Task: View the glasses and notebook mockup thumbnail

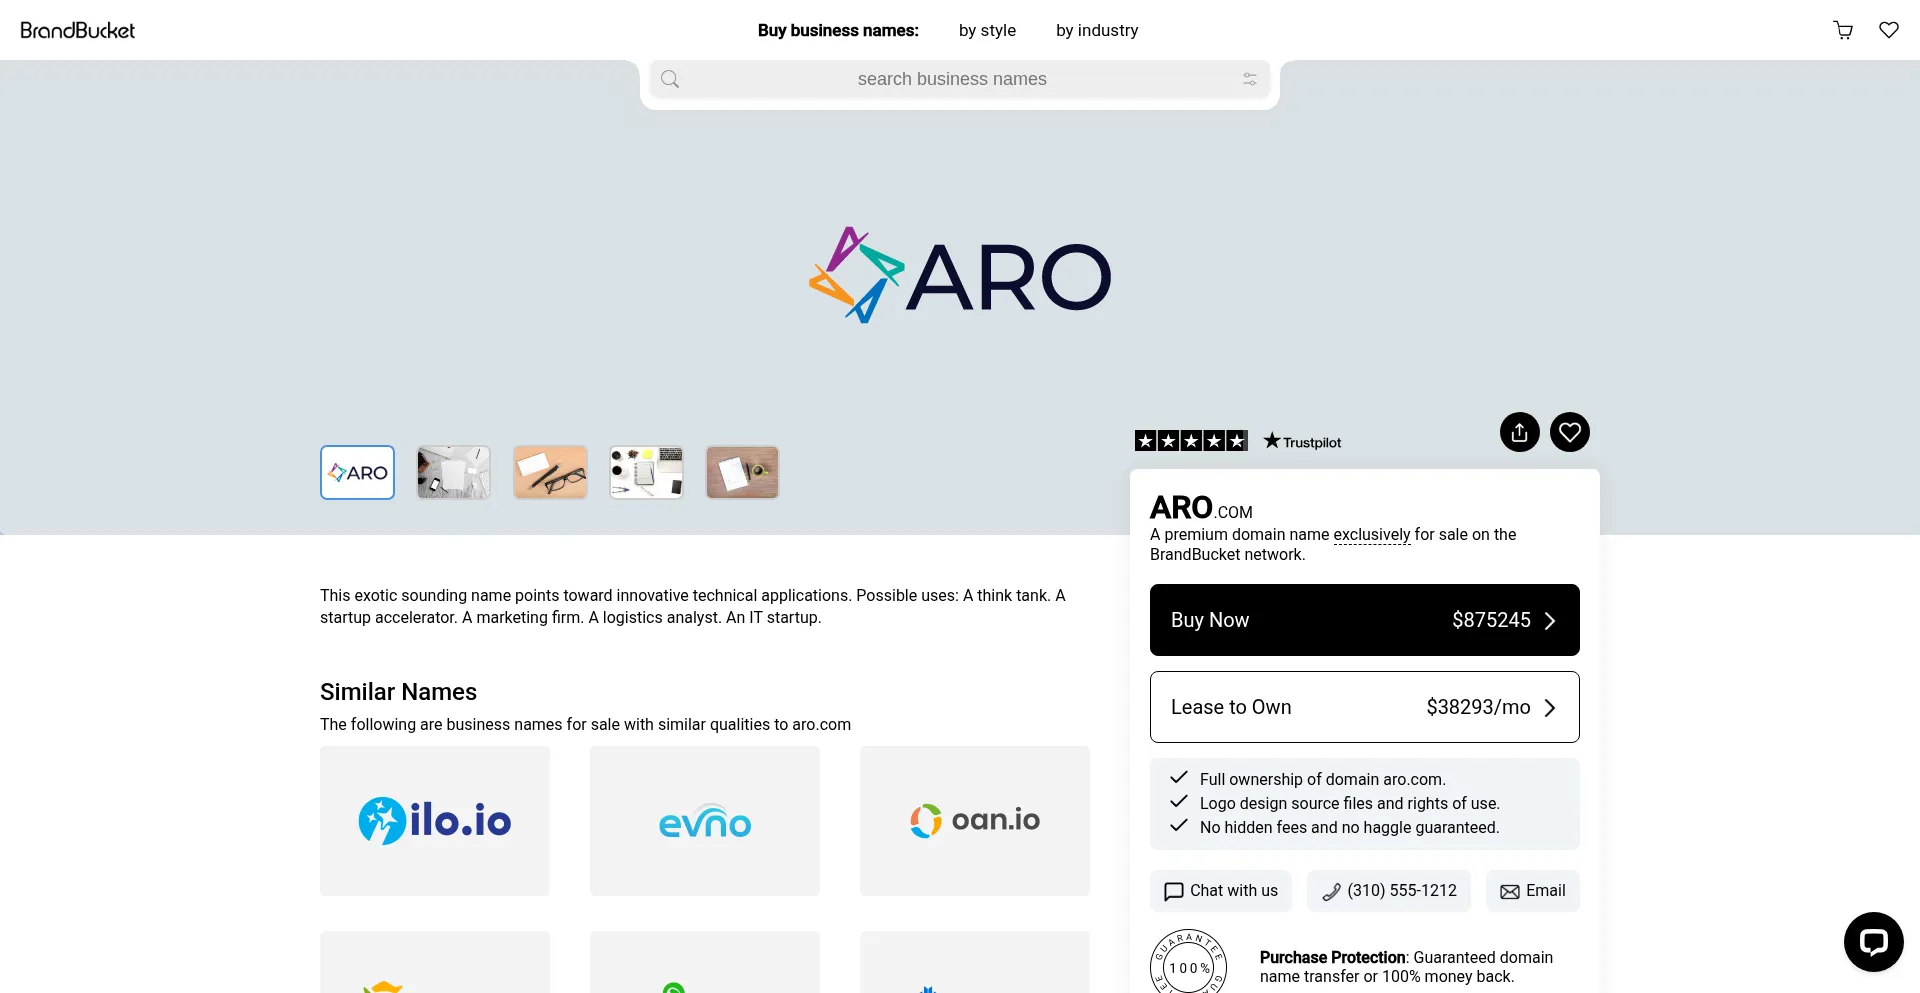Action: click(550, 472)
